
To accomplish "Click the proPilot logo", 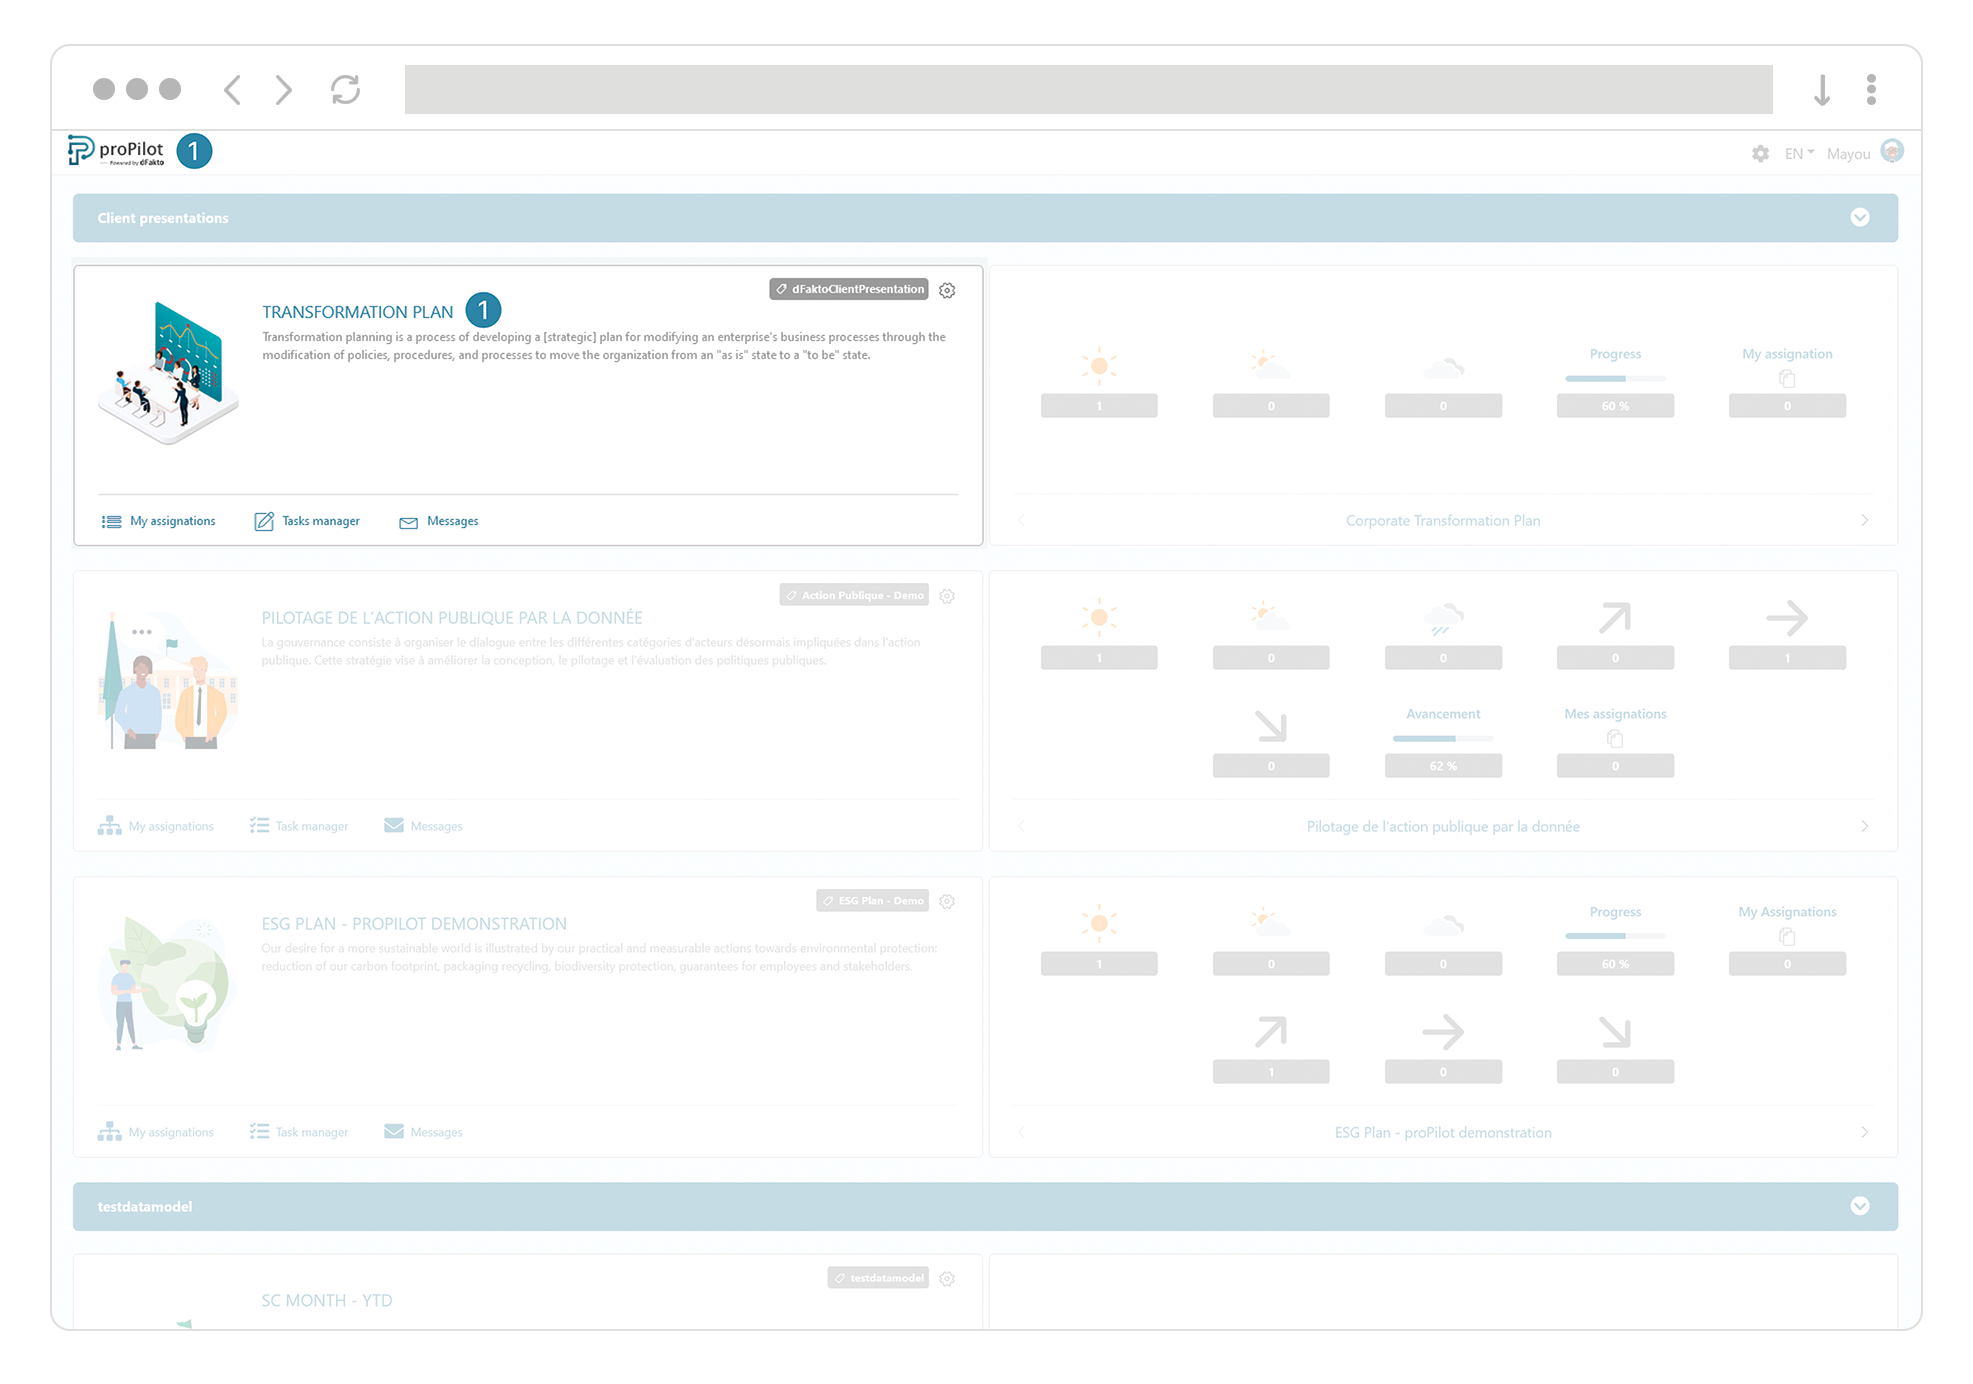I will click(115, 150).
